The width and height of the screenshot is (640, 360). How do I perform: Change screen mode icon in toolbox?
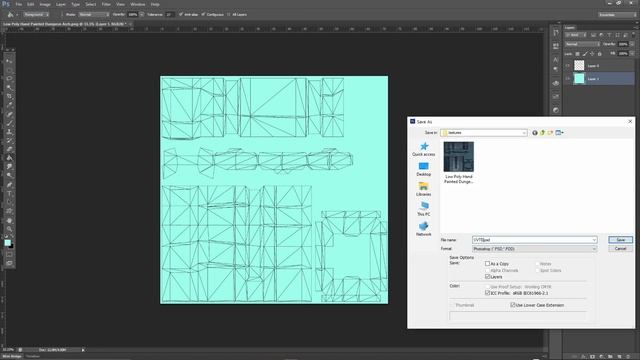click(9, 263)
